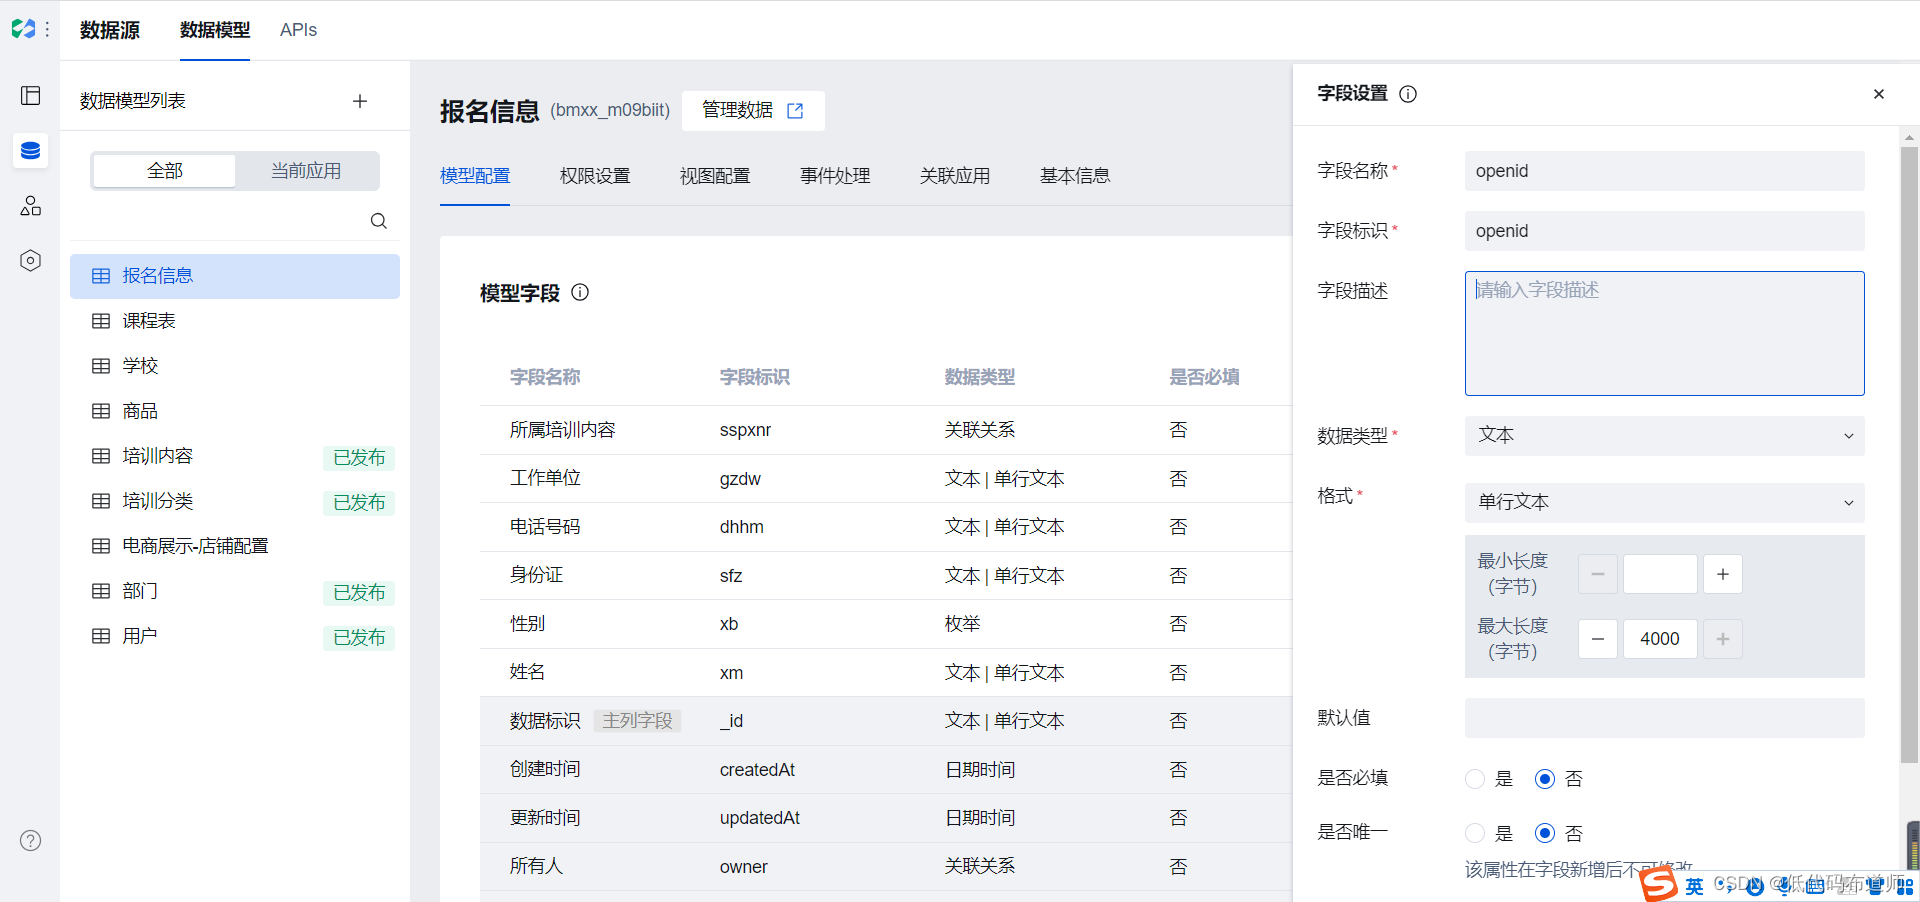Increase 最大长度 with plus button
This screenshot has width=1920, height=902.
[1723, 639]
